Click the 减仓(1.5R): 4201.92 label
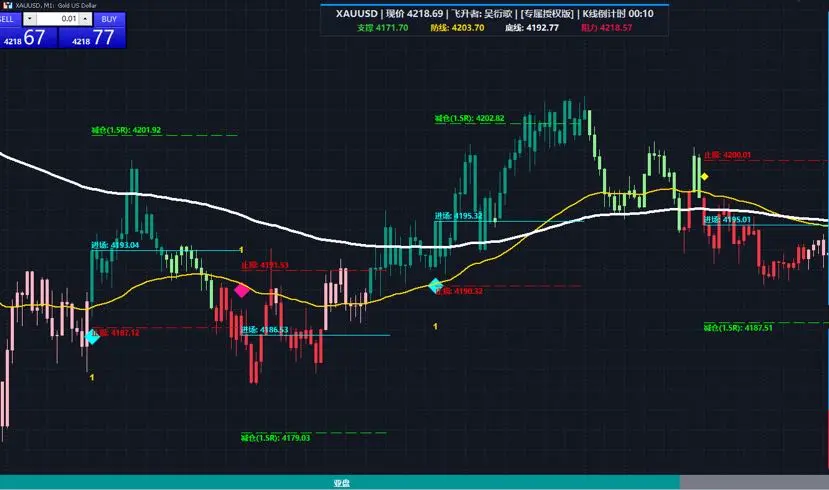This screenshot has height=490, width=829. [126, 130]
